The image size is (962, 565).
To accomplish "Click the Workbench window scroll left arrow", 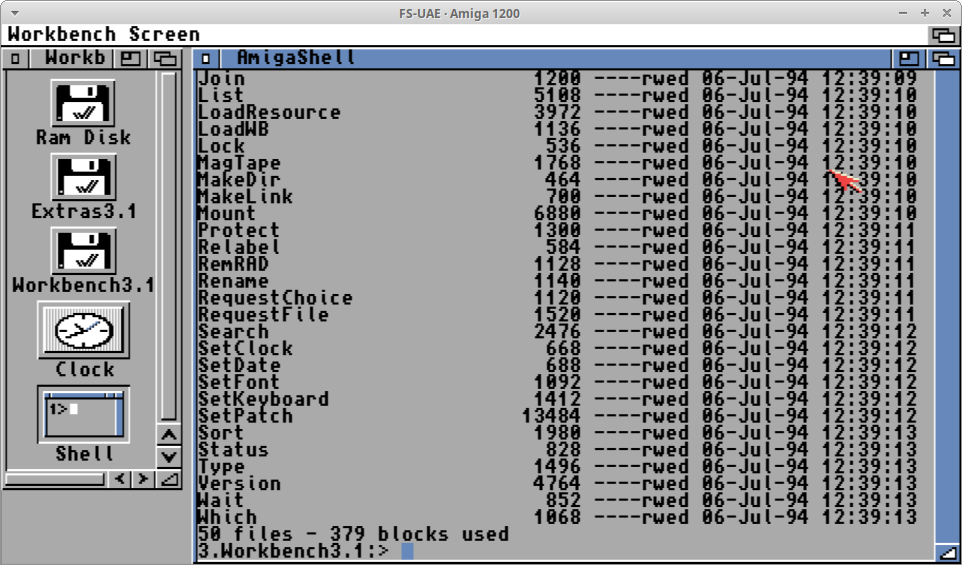I will click(x=120, y=479).
